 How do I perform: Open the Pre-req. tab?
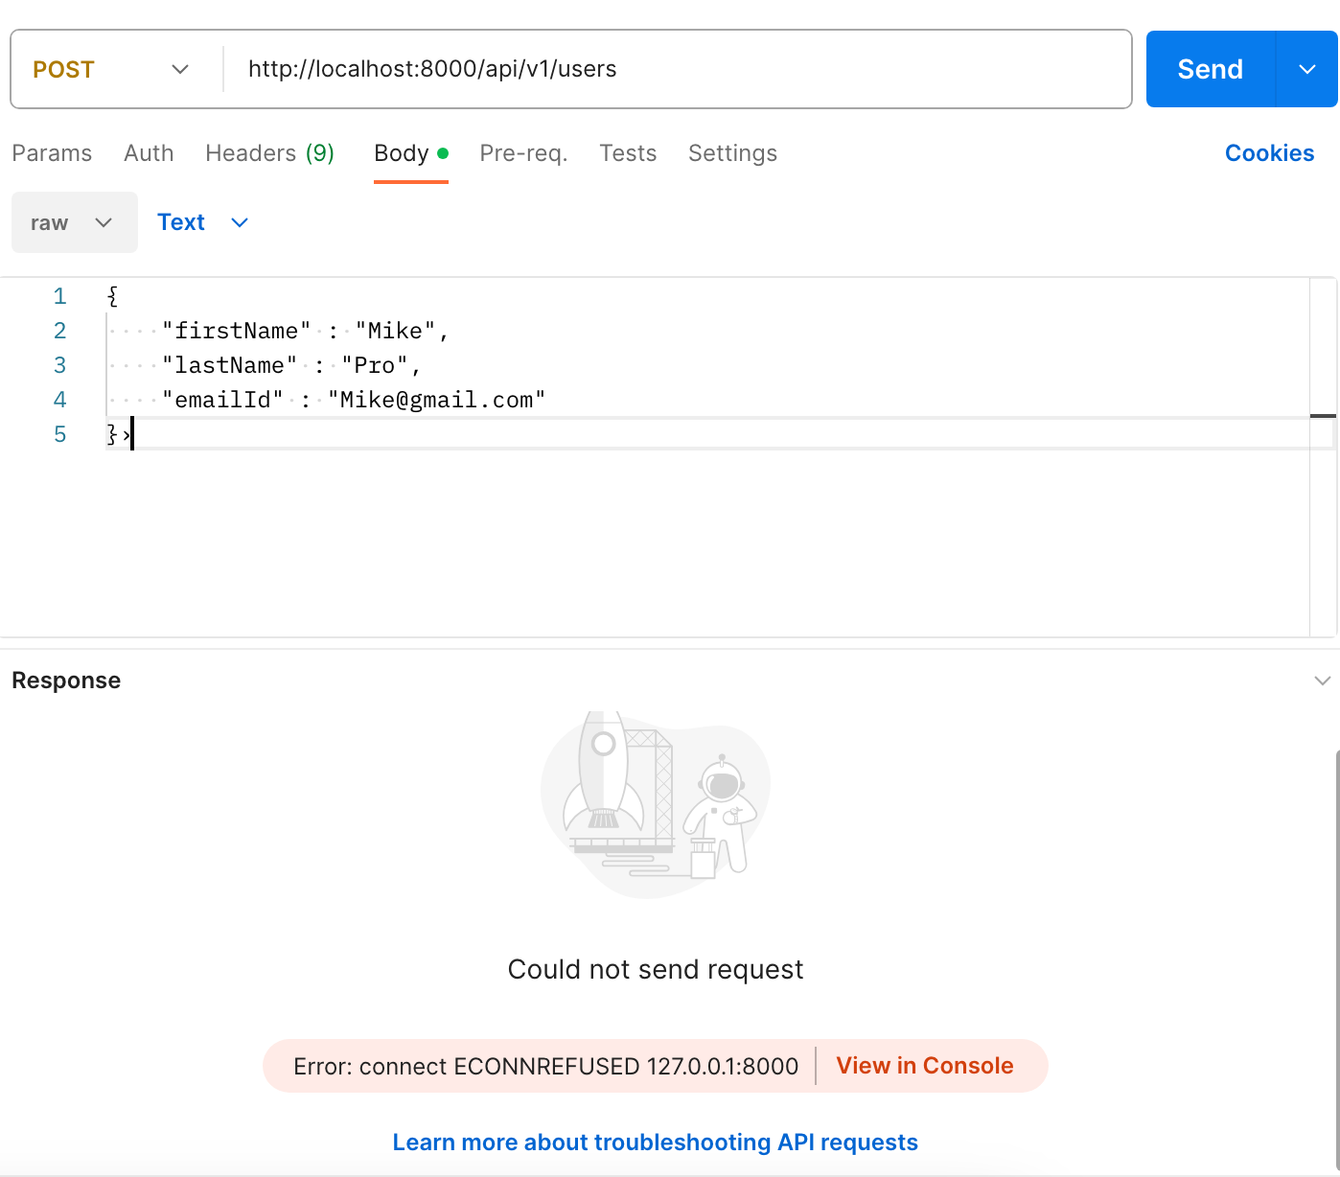[x=524, y=153]
